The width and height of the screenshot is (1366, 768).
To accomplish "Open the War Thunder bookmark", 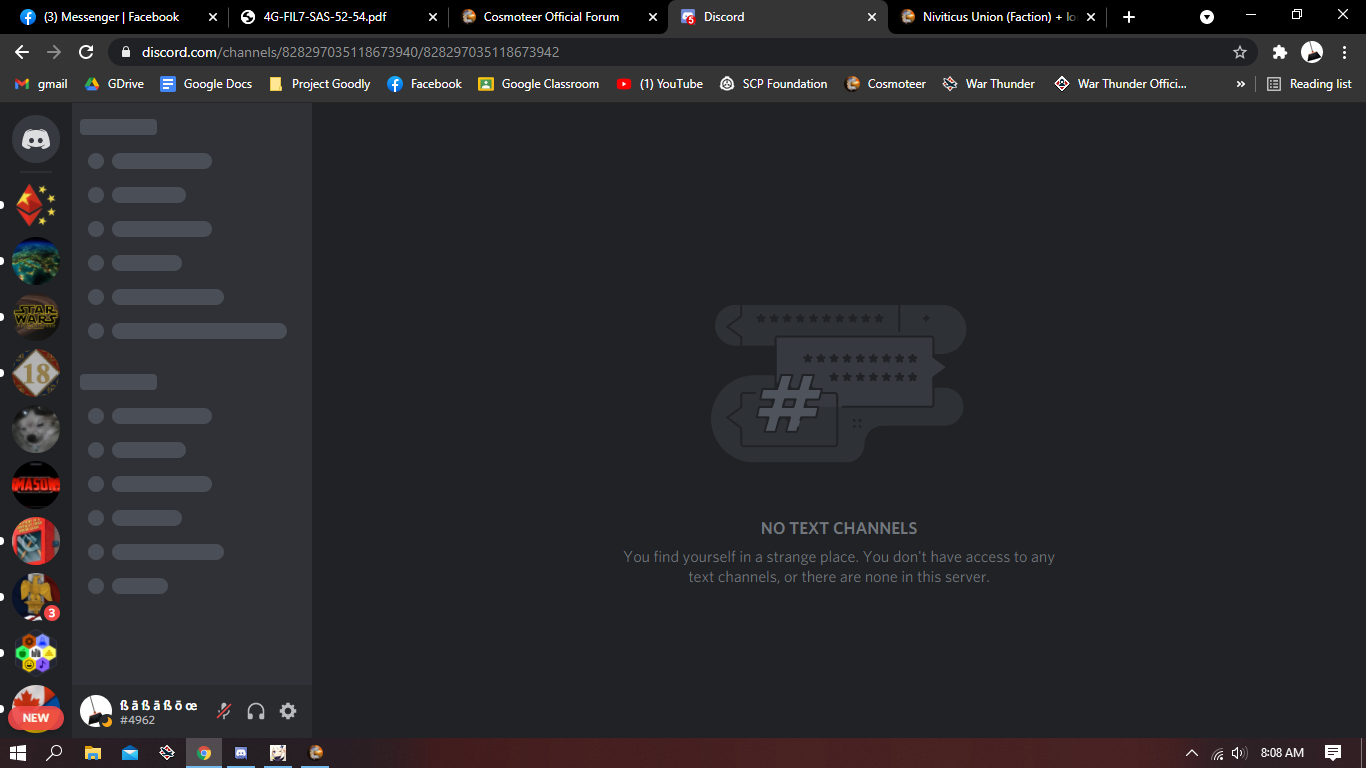I will (988, 84).
